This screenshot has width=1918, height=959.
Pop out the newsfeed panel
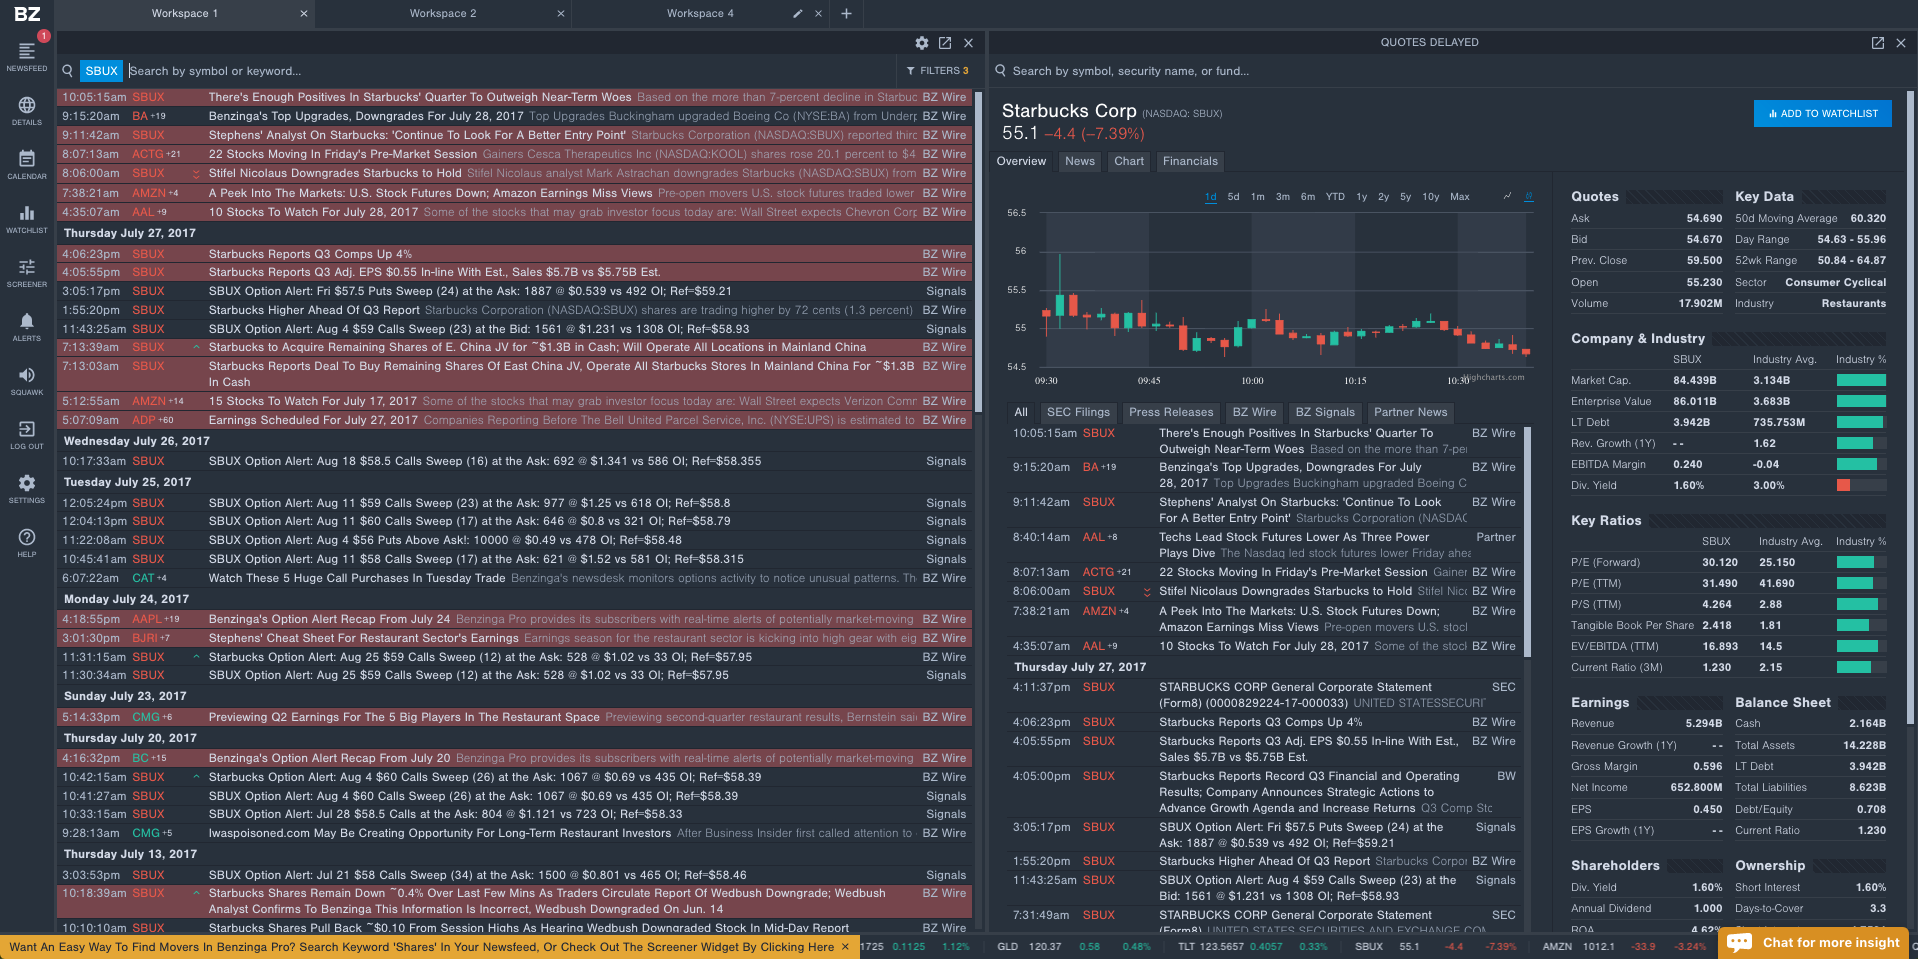[x=945, y=43]
